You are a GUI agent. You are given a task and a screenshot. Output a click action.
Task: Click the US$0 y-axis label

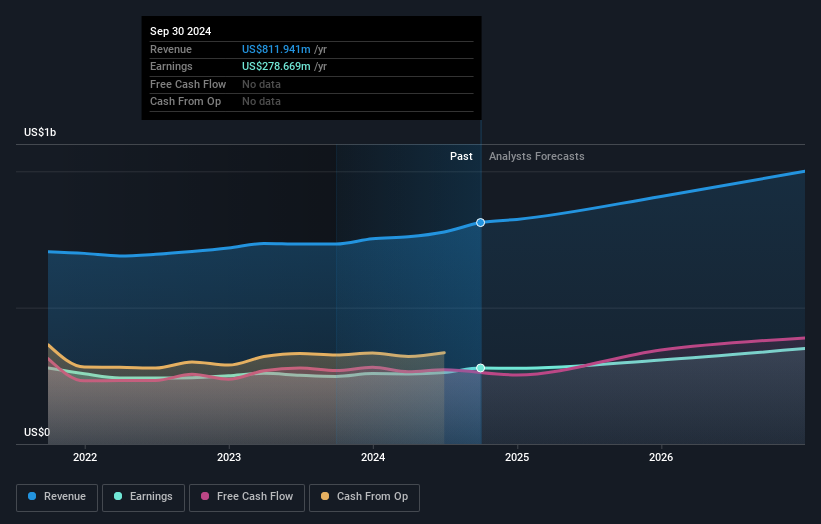point(37,432)
